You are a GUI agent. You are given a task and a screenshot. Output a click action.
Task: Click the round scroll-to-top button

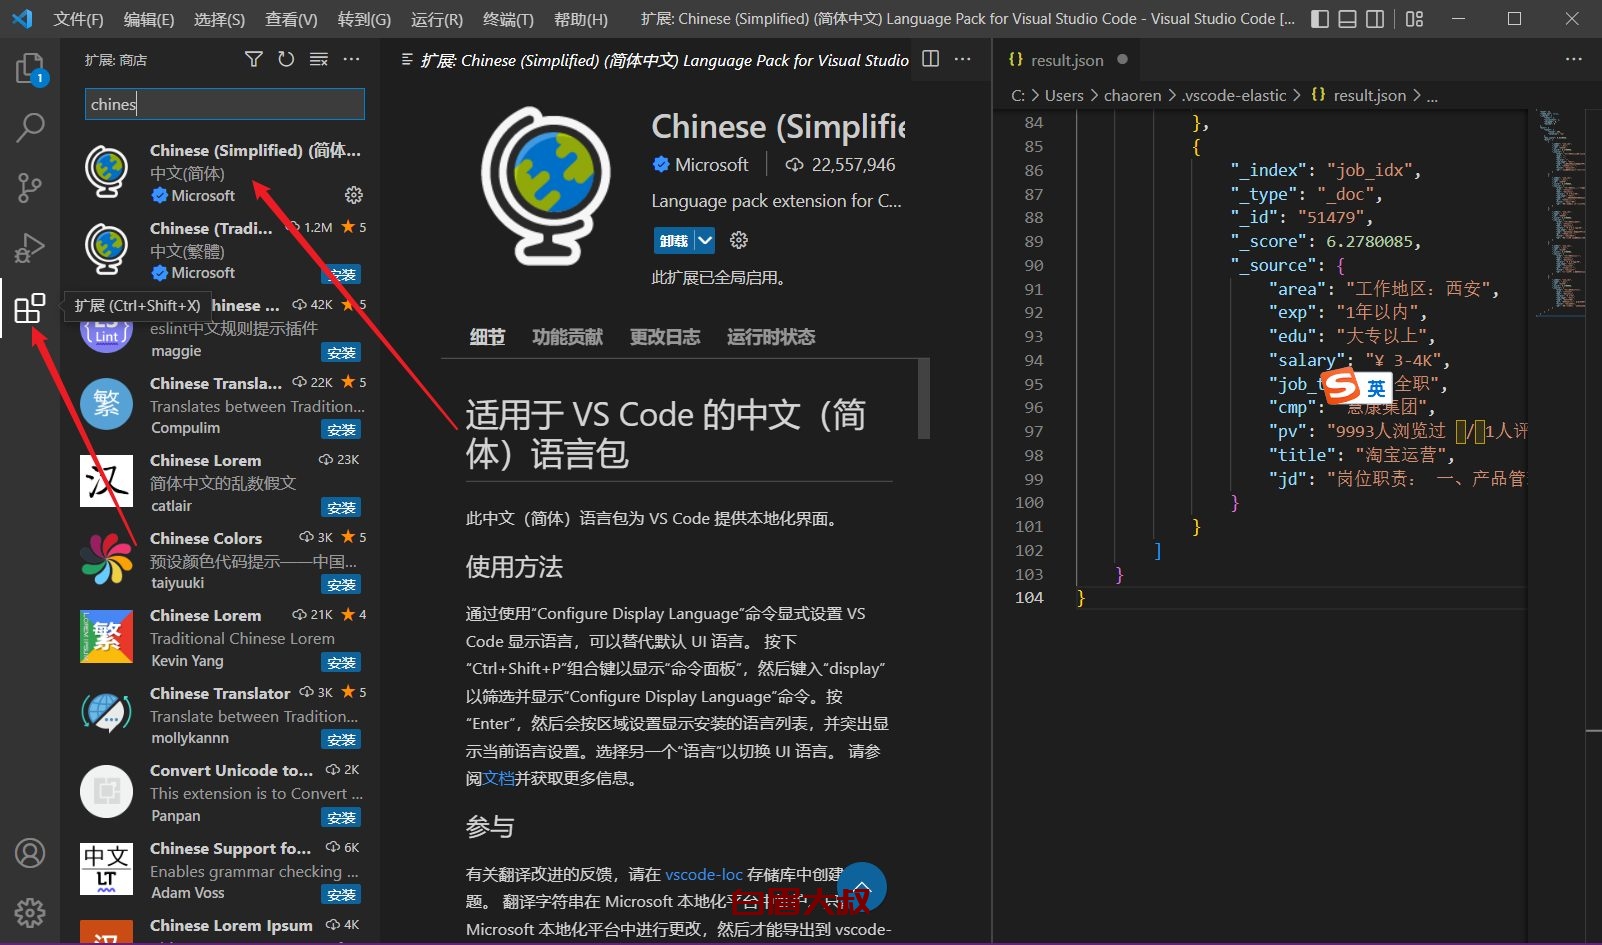[x=862, y=887]
